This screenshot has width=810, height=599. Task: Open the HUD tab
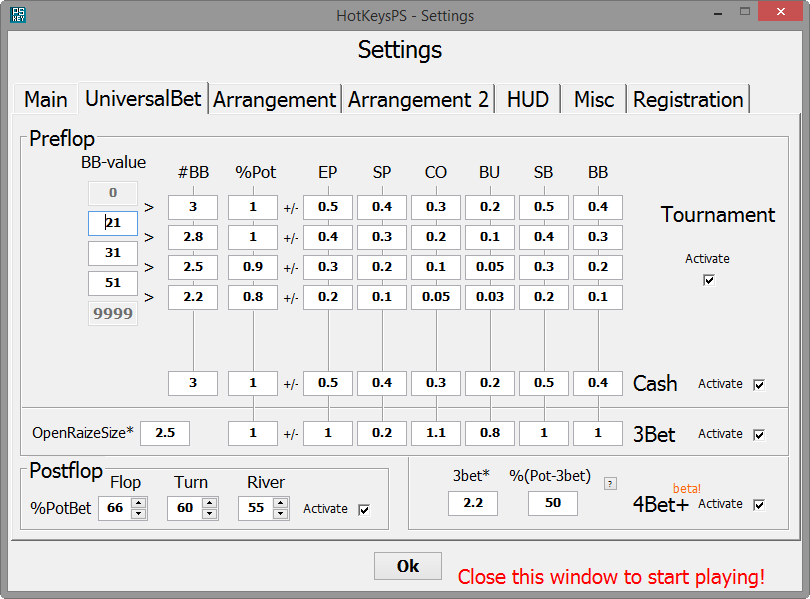pyautogui.click(x=527, y=99)
